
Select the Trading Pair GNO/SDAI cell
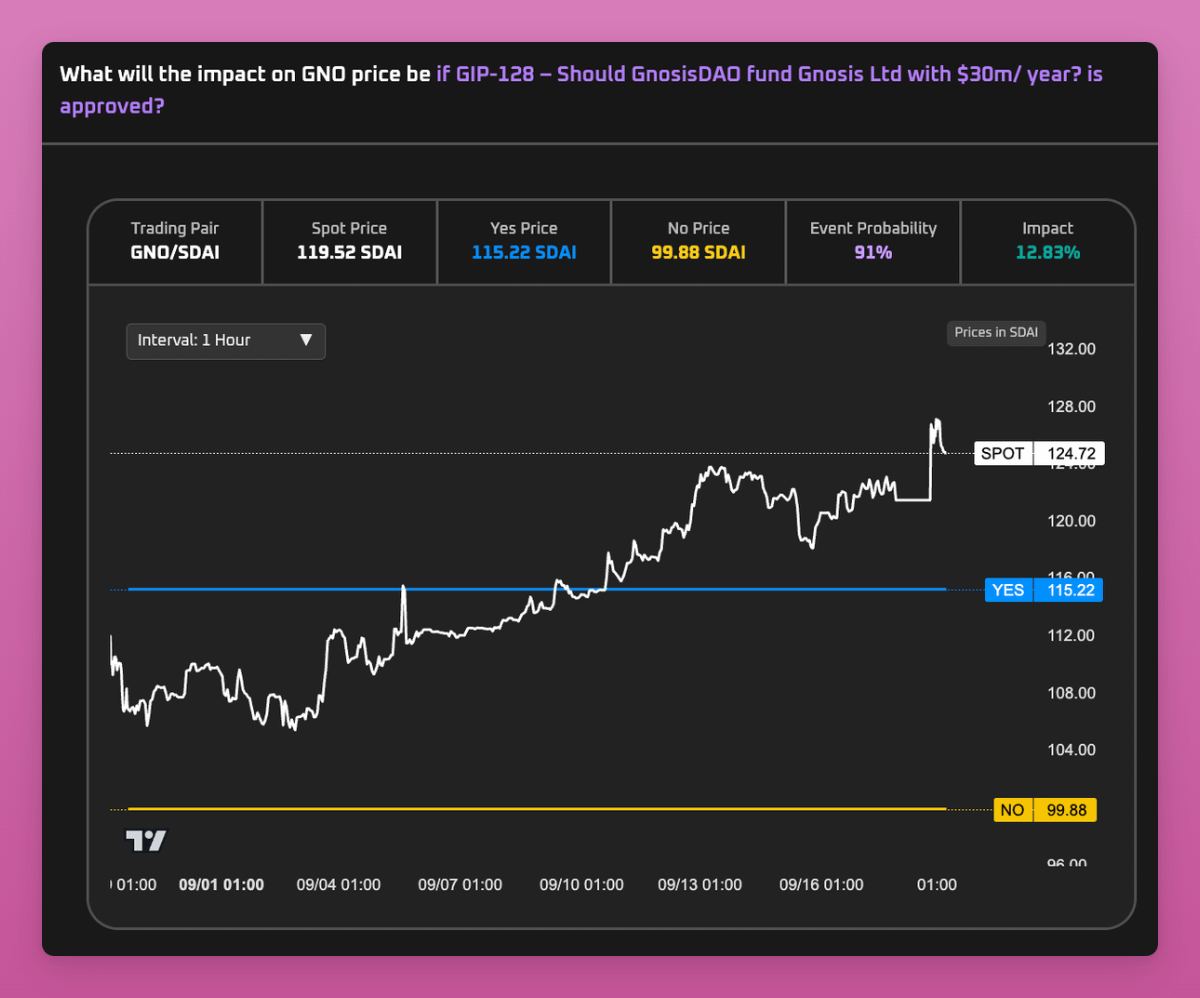click(x=175, y=241)
